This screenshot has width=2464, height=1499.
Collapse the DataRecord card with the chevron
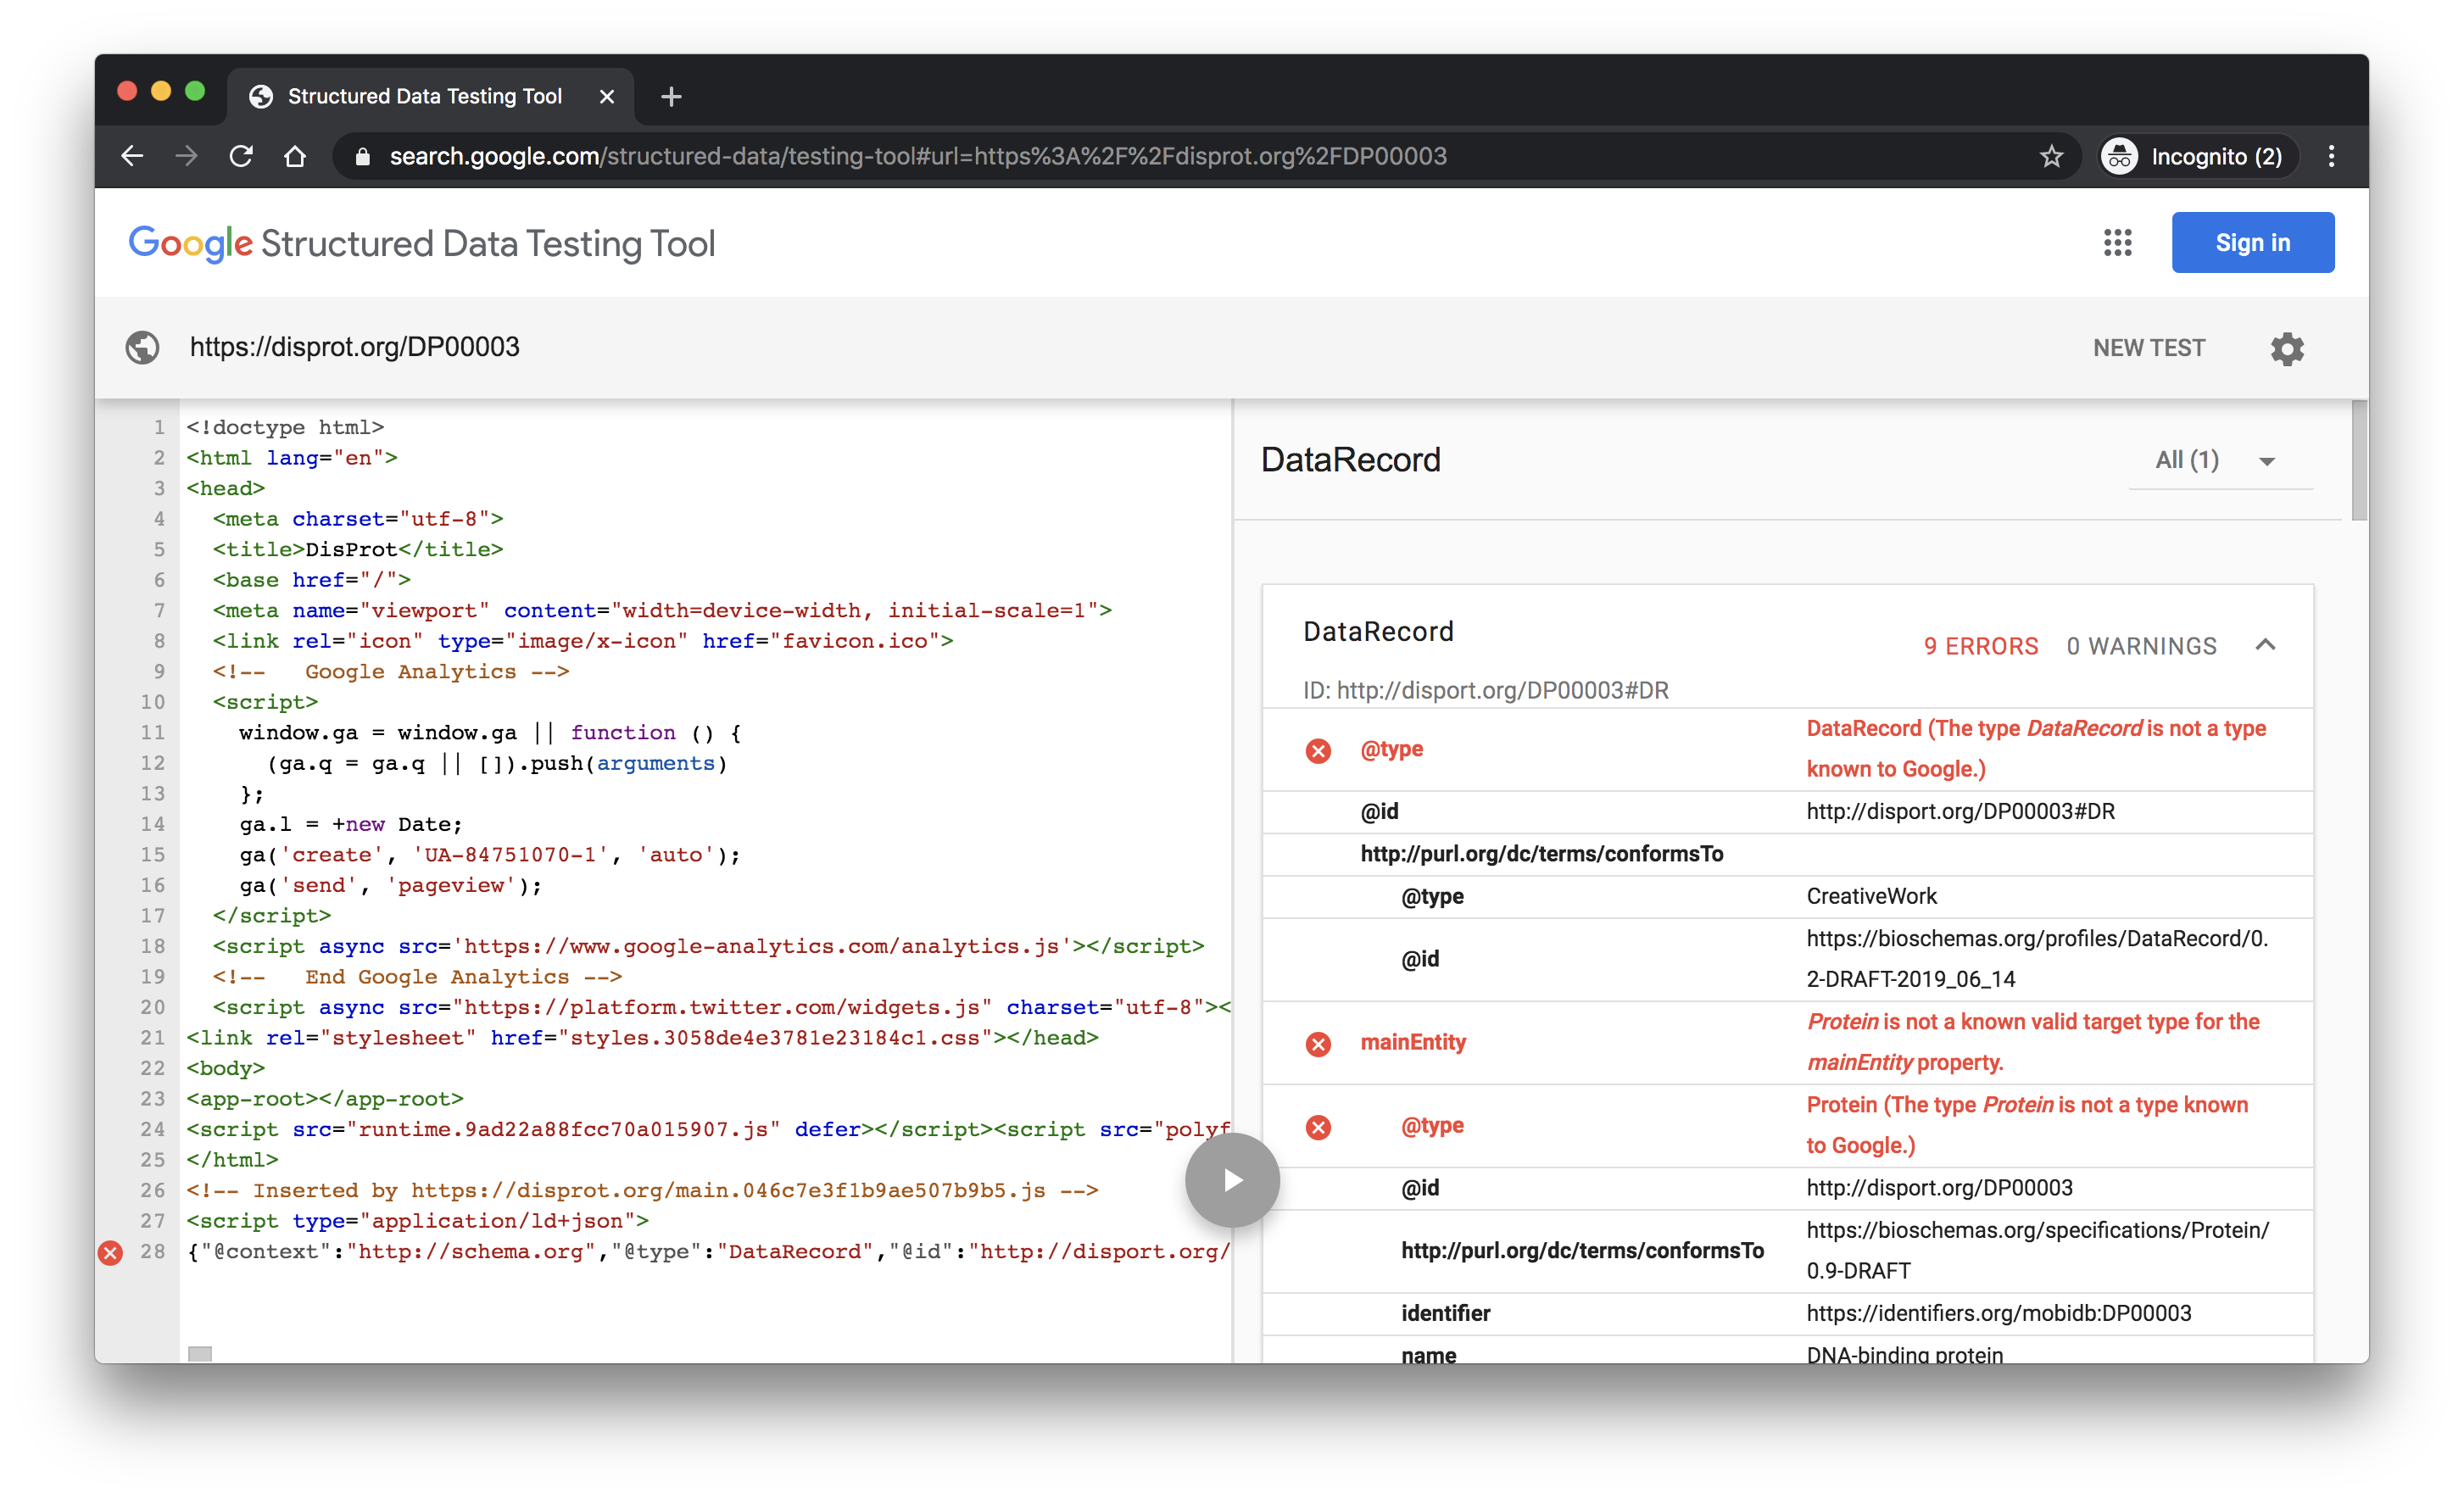(2265, 645)
